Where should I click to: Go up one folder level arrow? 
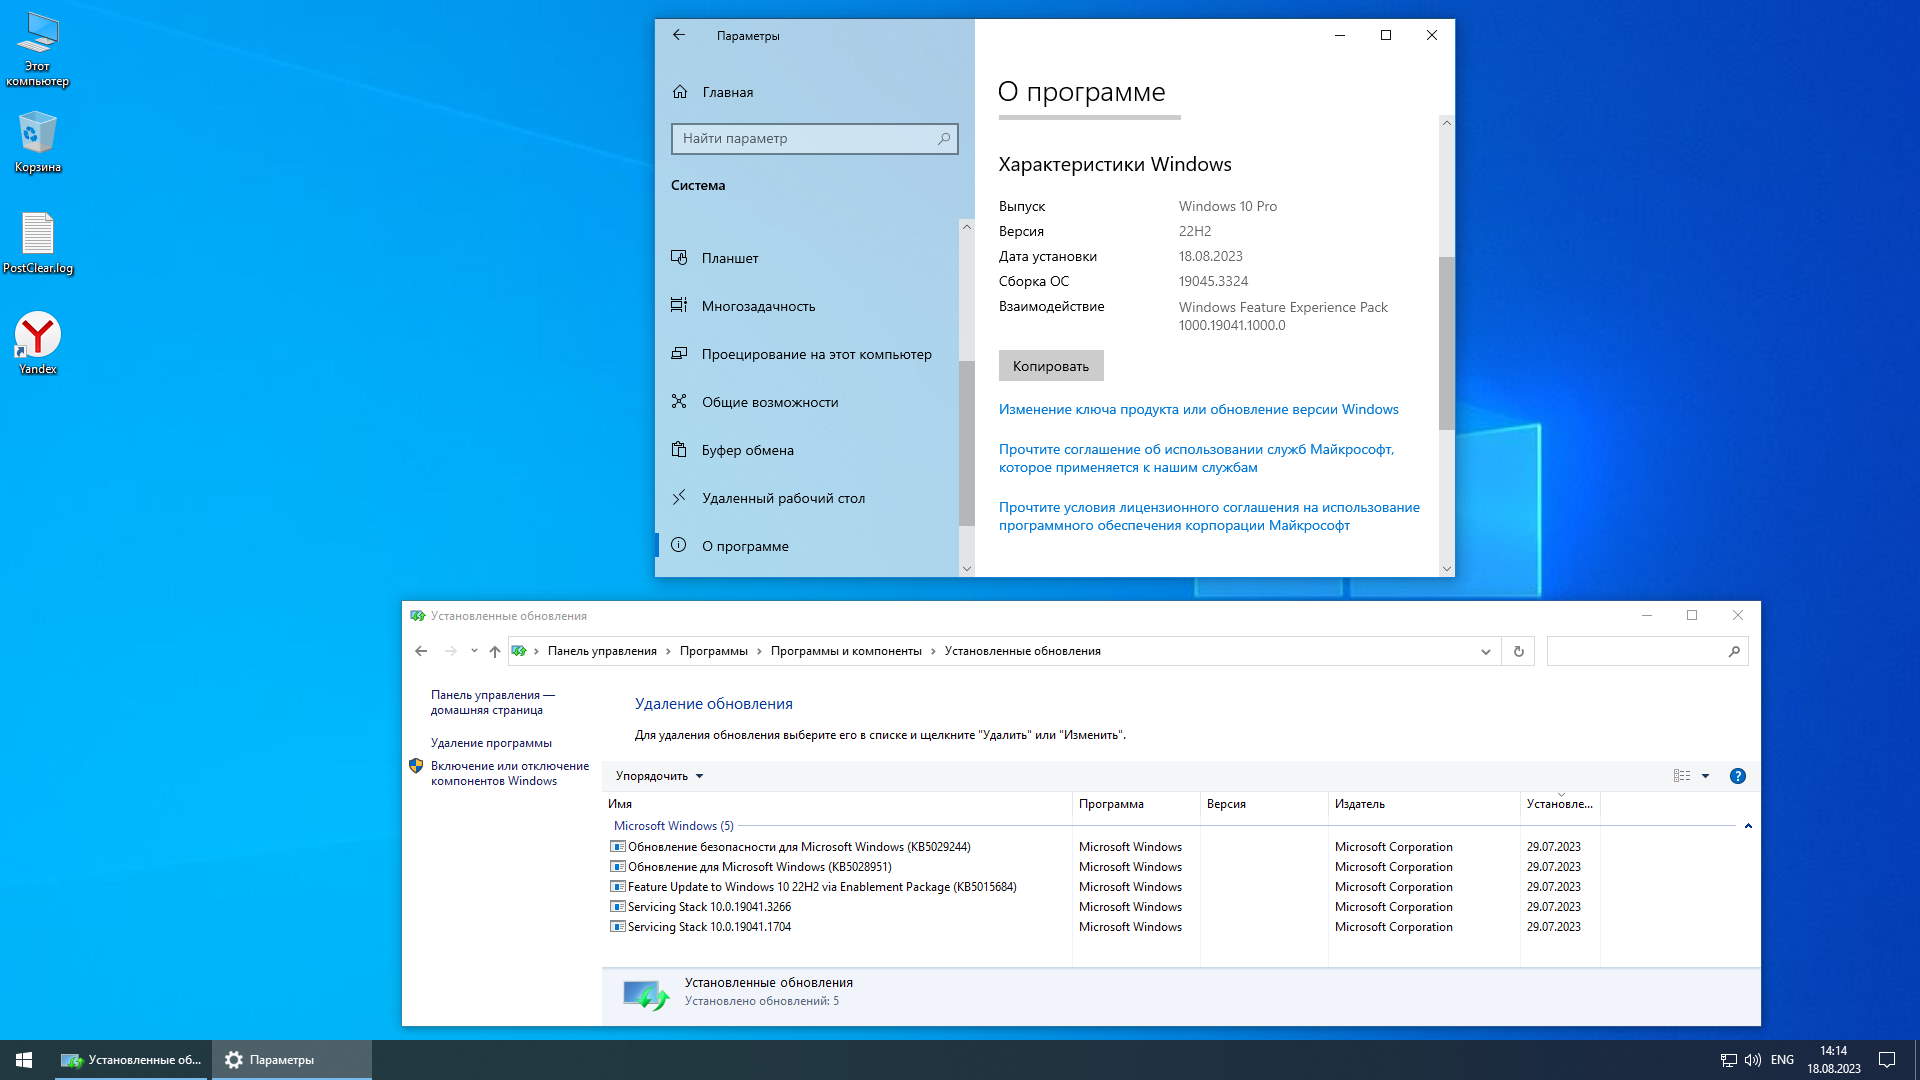click(494, 651)
